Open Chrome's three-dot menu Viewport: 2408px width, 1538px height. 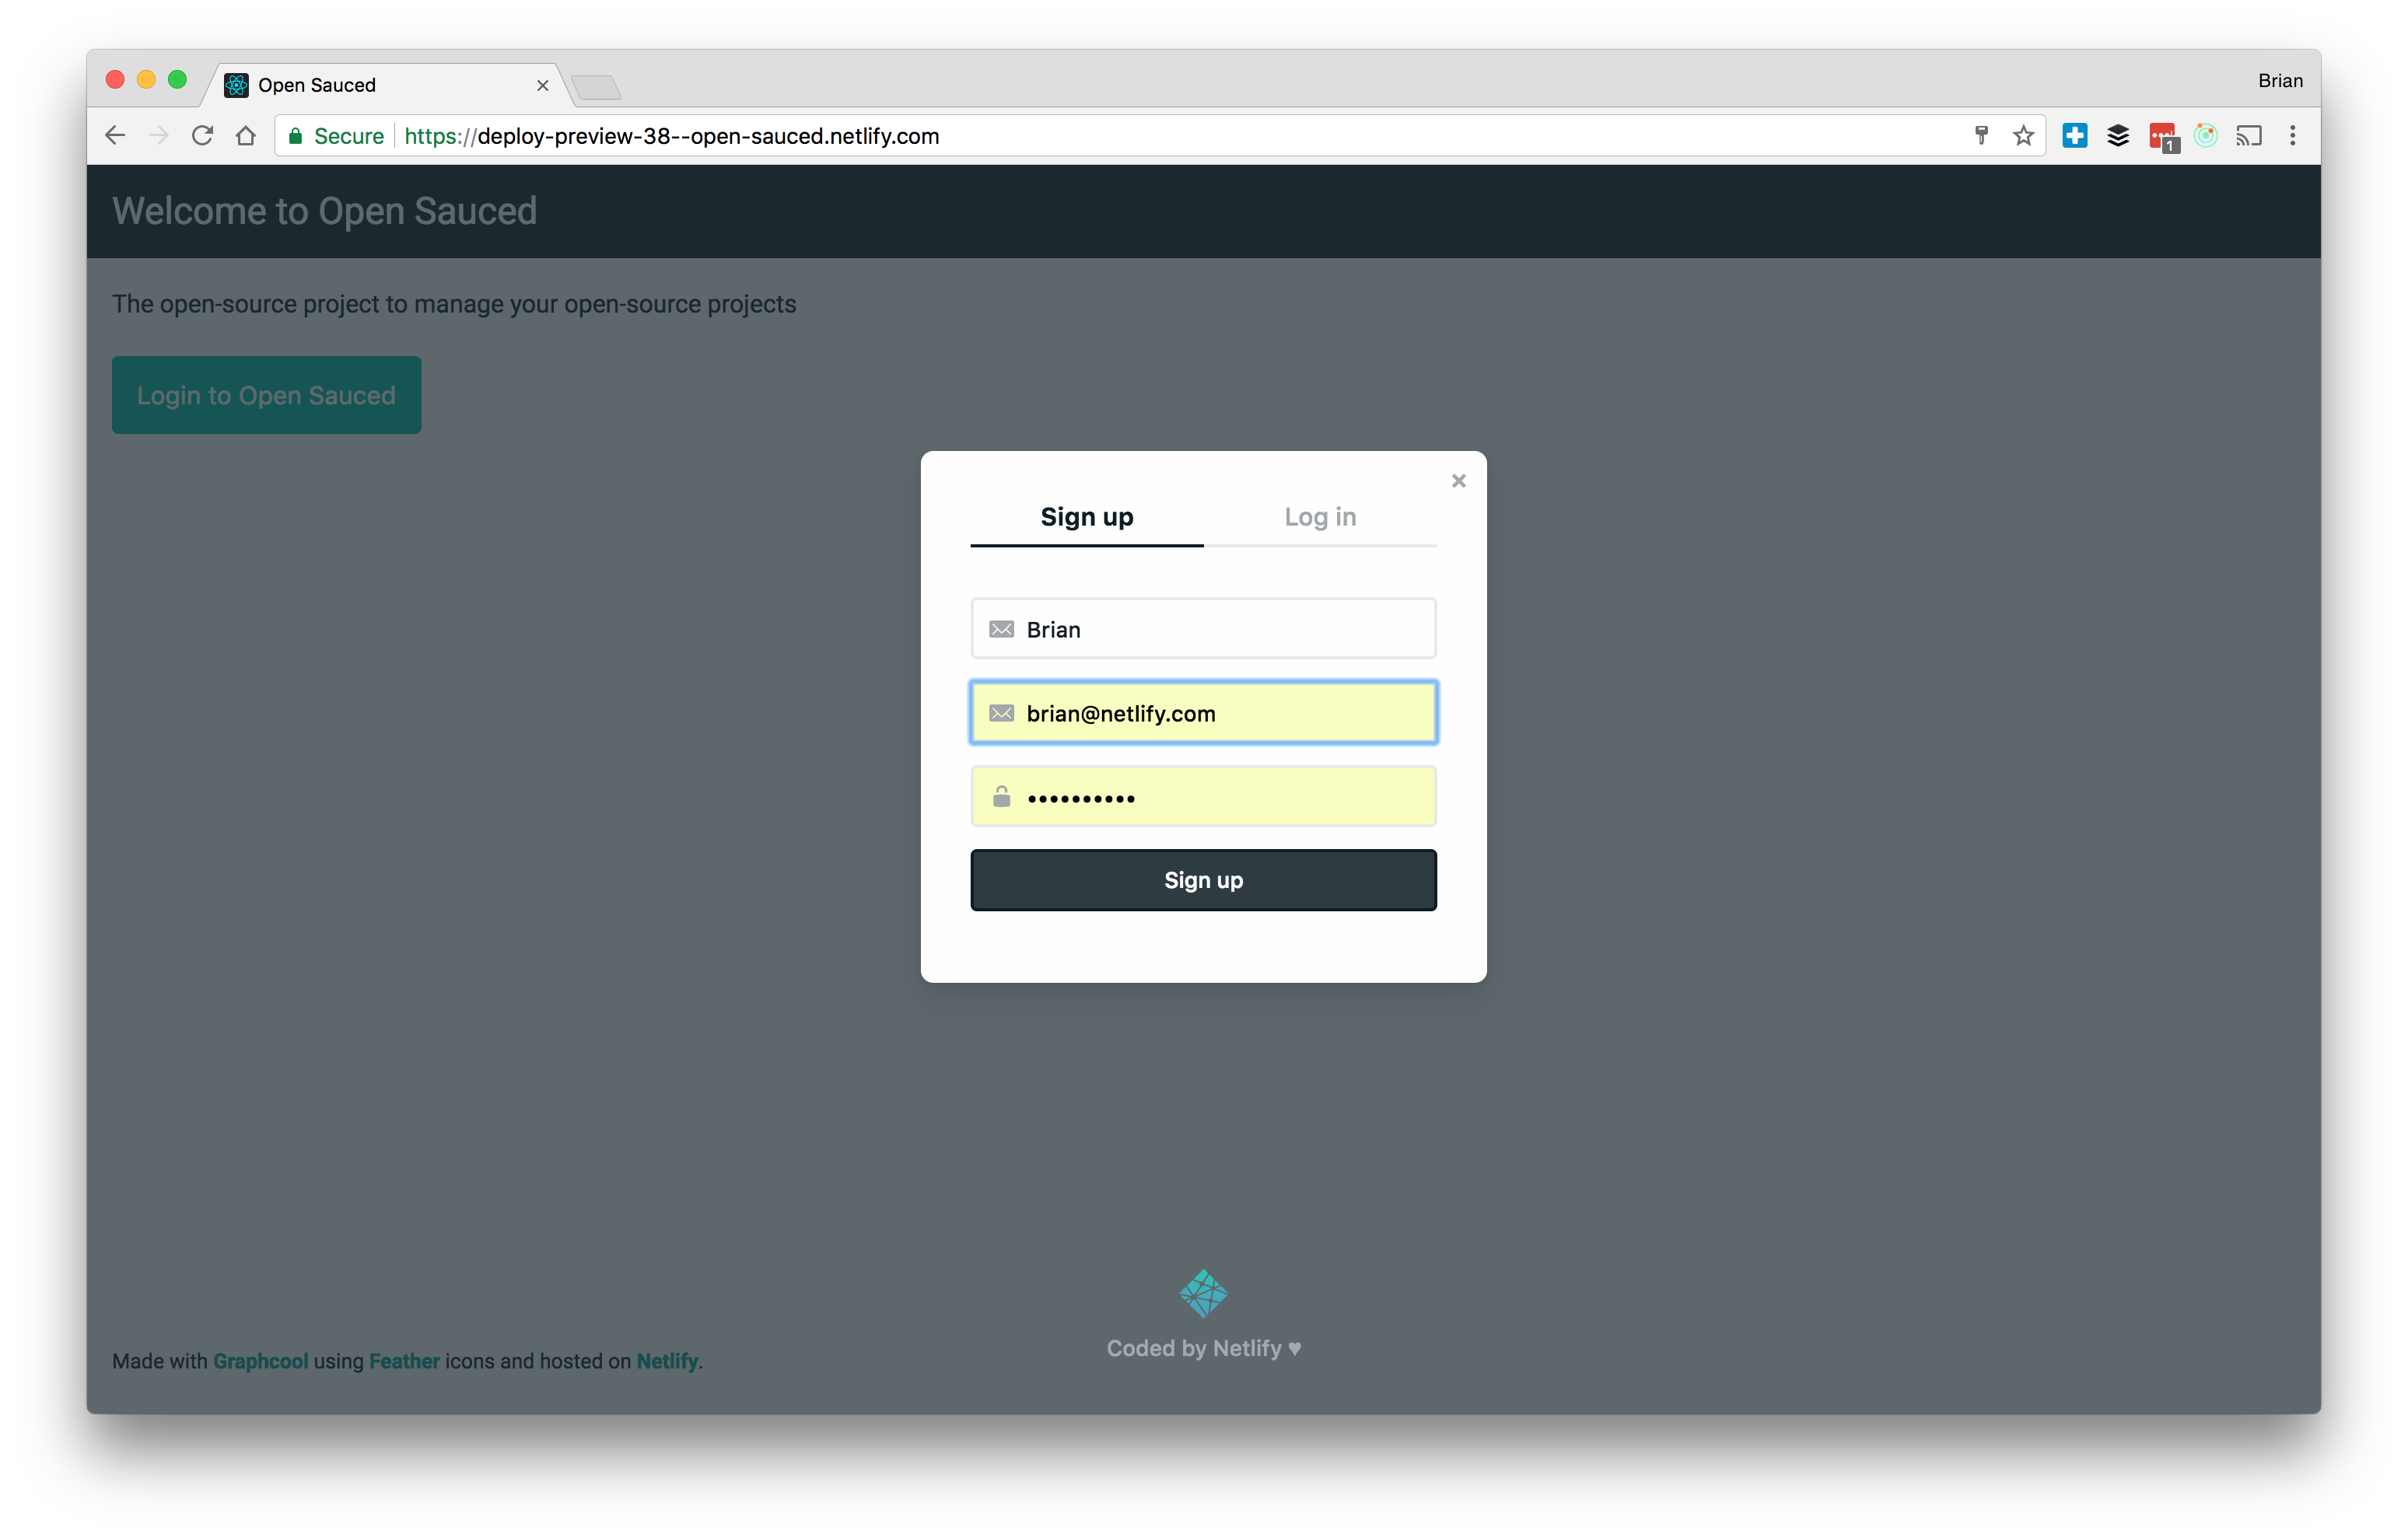(x=2293, y=135)
